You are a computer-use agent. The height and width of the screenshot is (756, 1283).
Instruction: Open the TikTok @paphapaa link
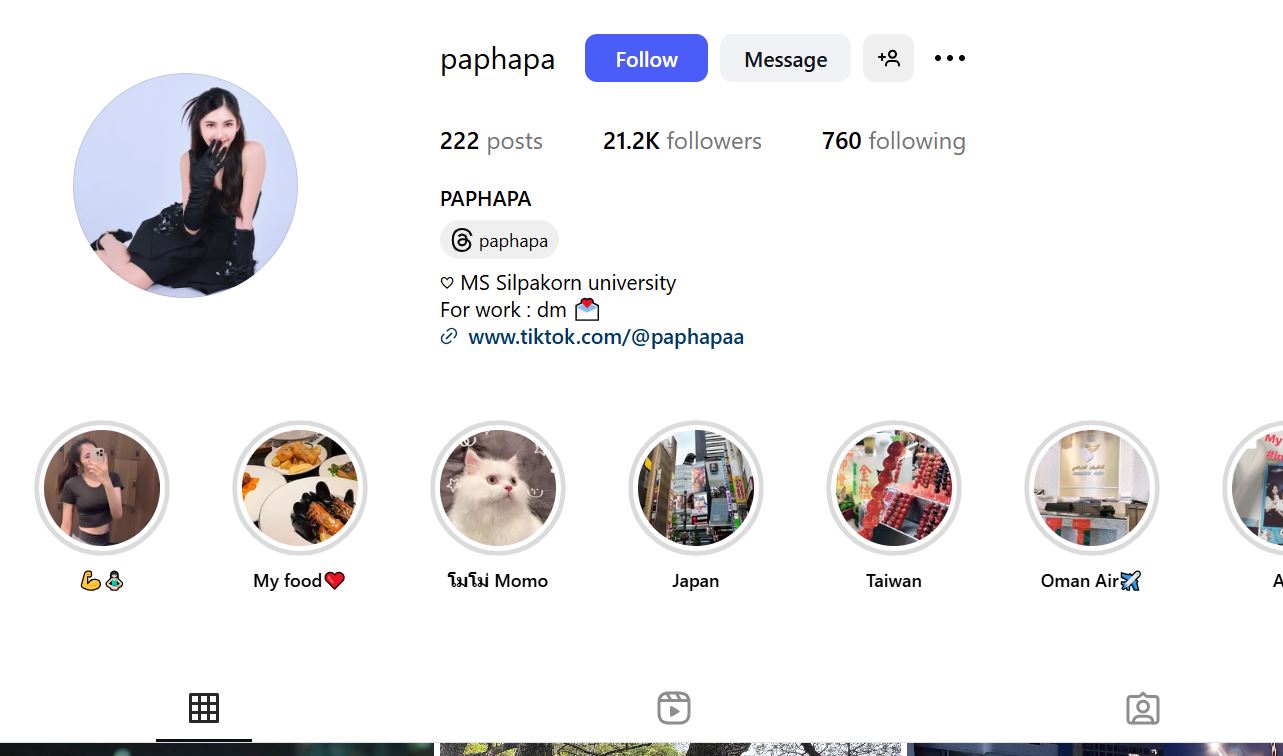click(606, 337)
